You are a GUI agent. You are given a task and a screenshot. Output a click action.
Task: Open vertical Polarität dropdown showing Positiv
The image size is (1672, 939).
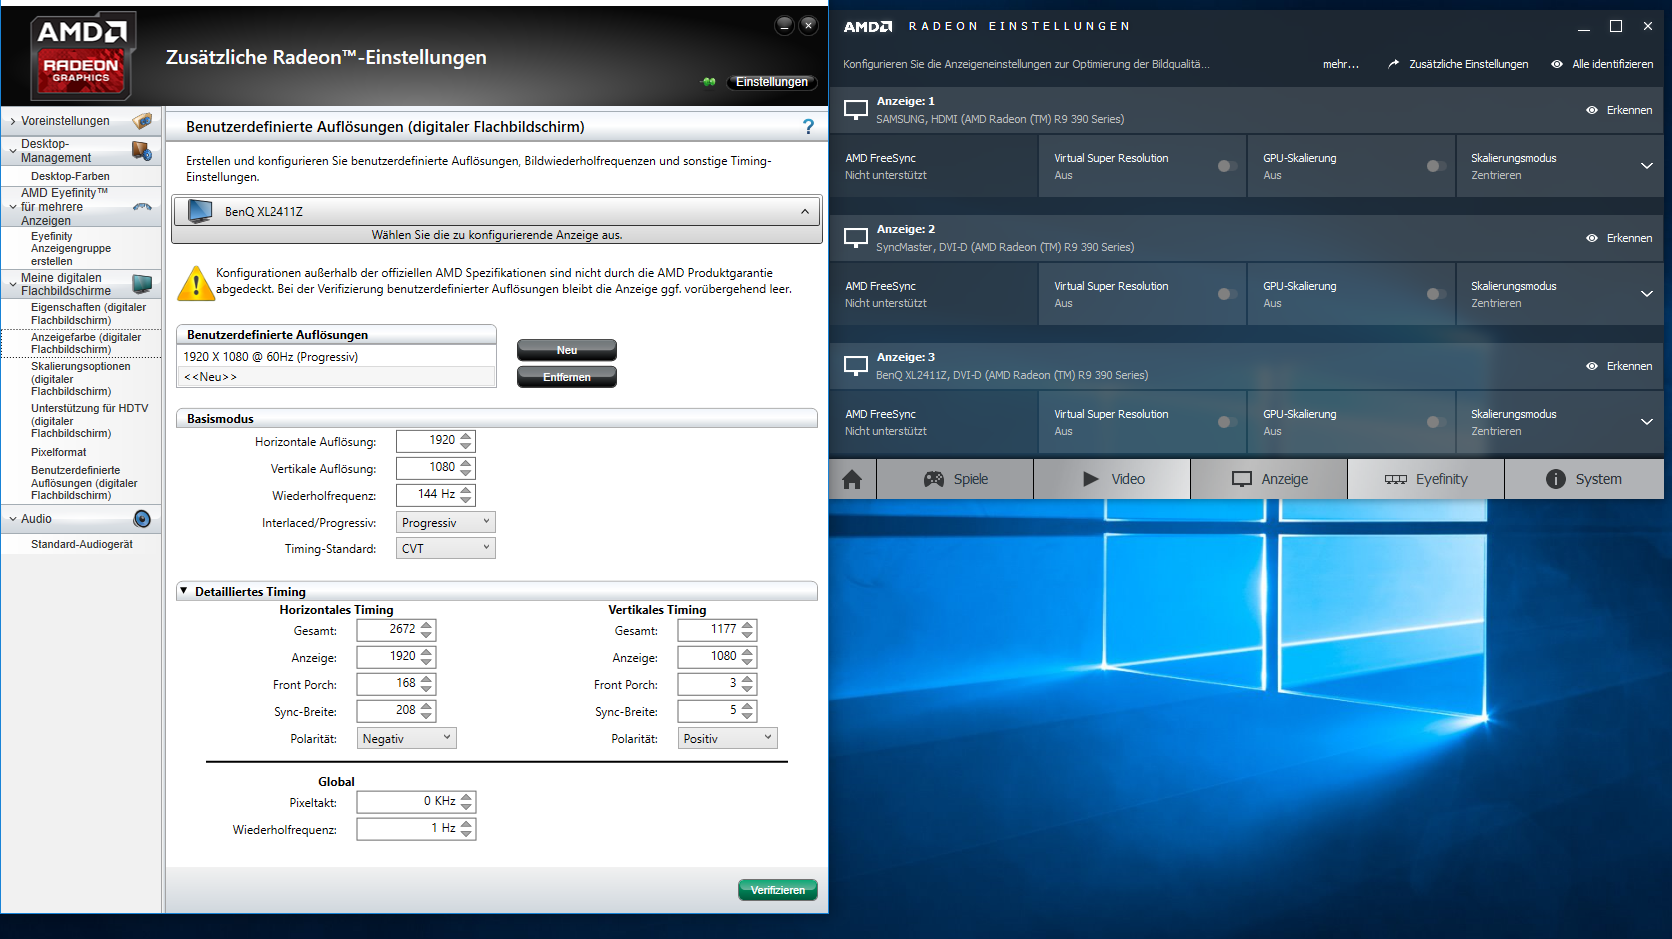[x=728, y=738]
